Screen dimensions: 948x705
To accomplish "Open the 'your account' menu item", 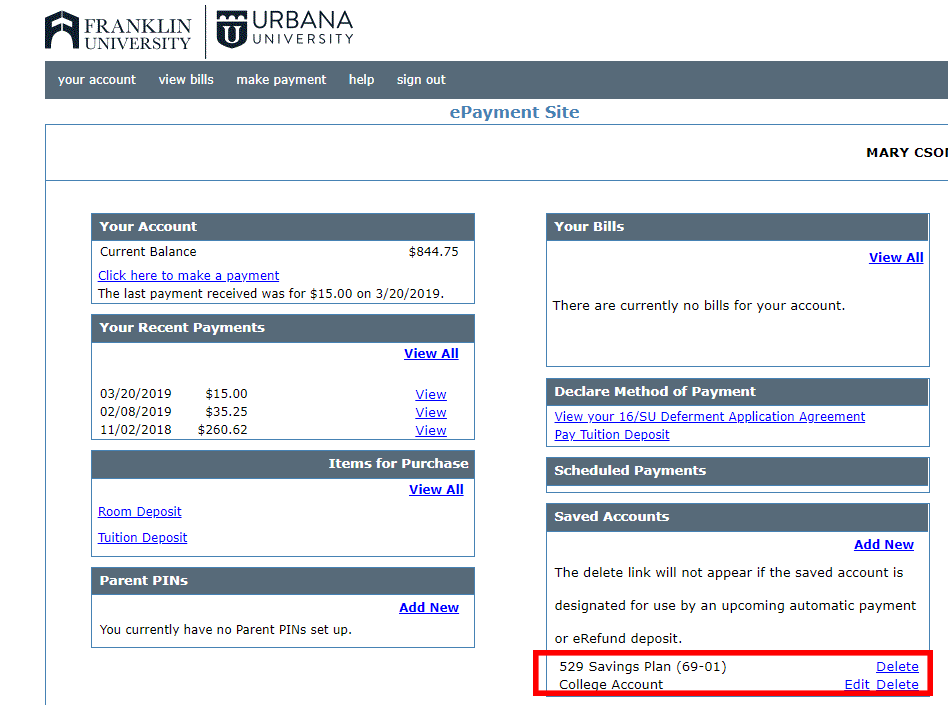I will tap(97, 80).
